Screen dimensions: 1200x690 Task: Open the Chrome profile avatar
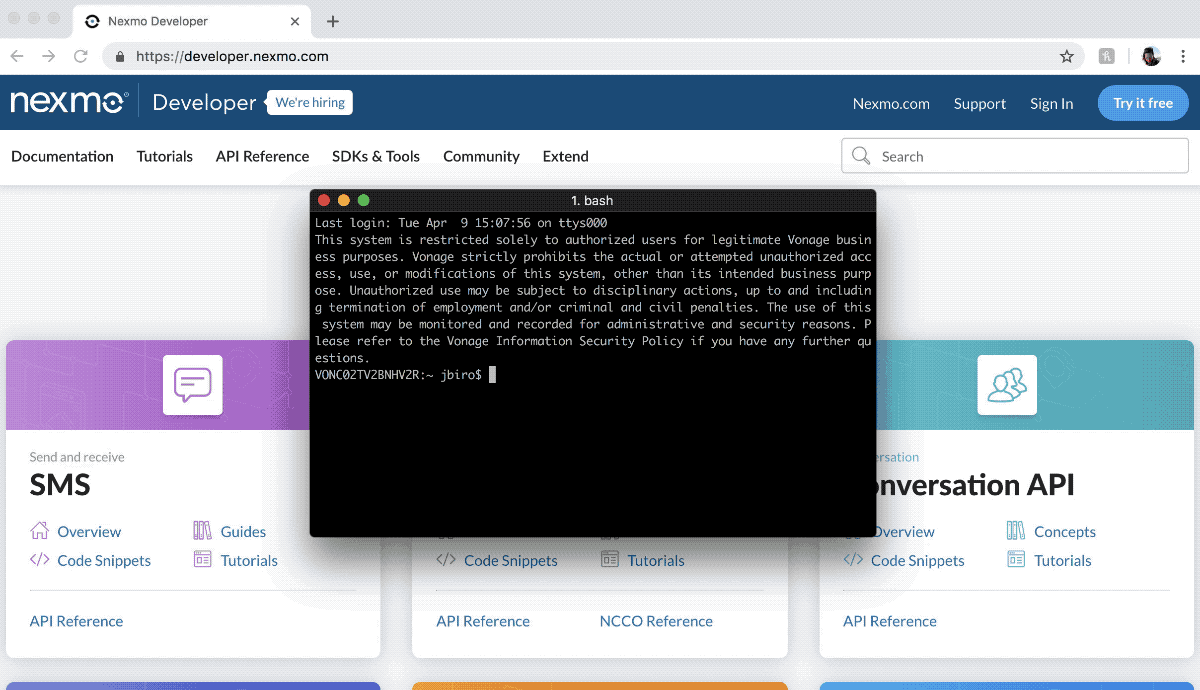pyautogui.click(x=1151, y=56)
